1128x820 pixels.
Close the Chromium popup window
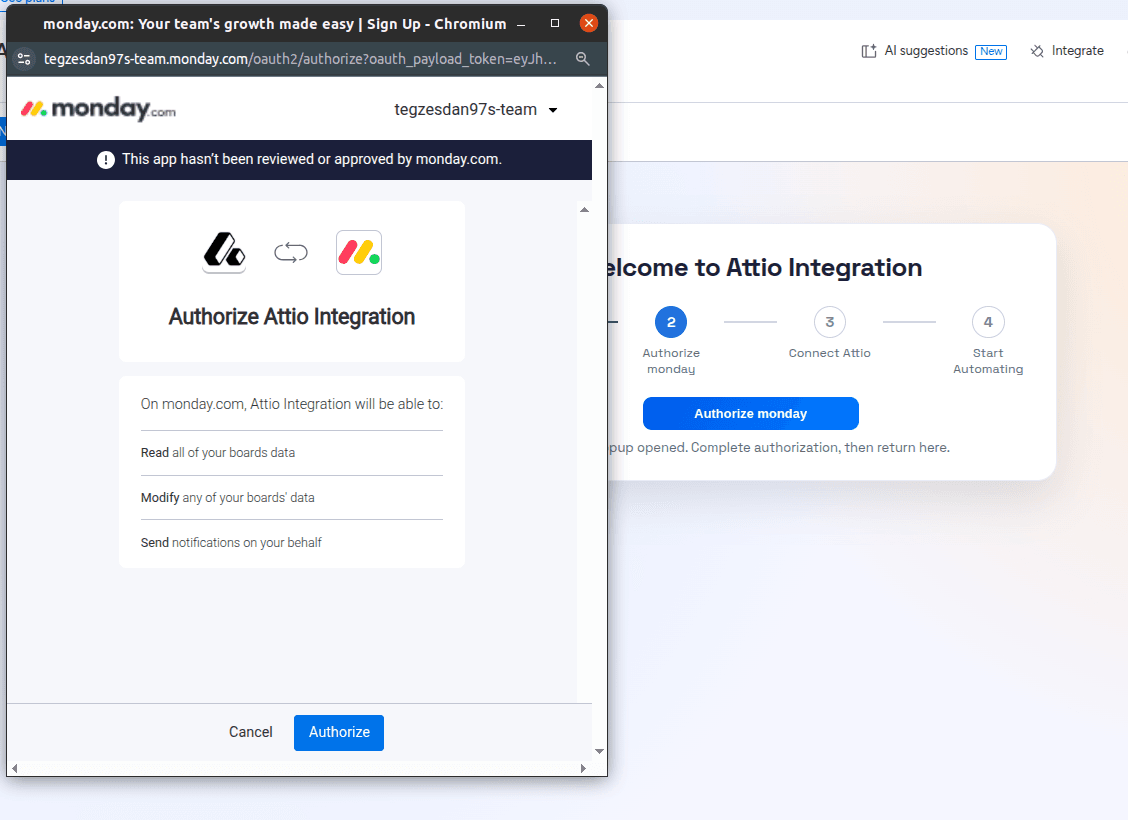pyautogui.click(x=588, y=23)
